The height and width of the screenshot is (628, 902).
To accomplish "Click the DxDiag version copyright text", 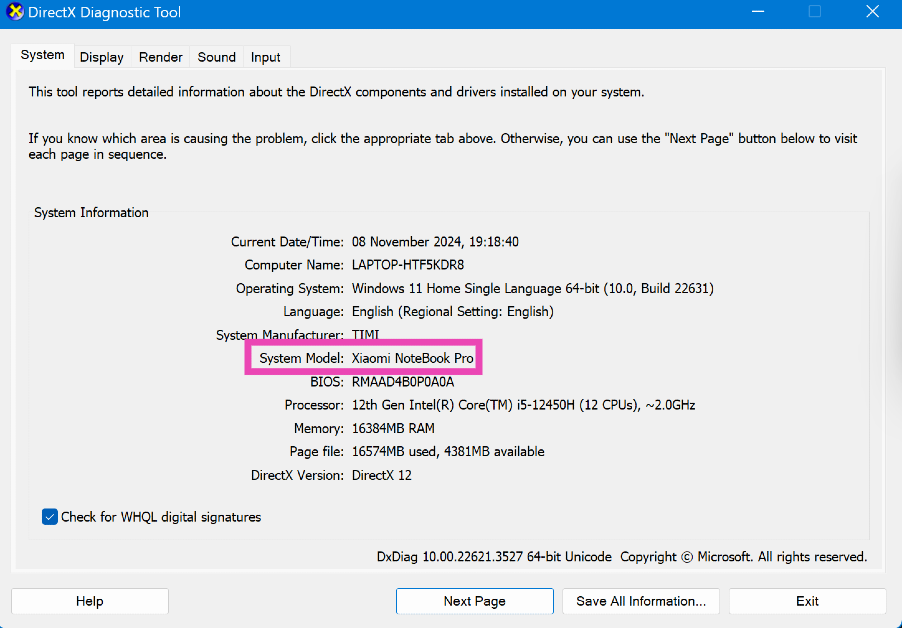I will point(621,556).
